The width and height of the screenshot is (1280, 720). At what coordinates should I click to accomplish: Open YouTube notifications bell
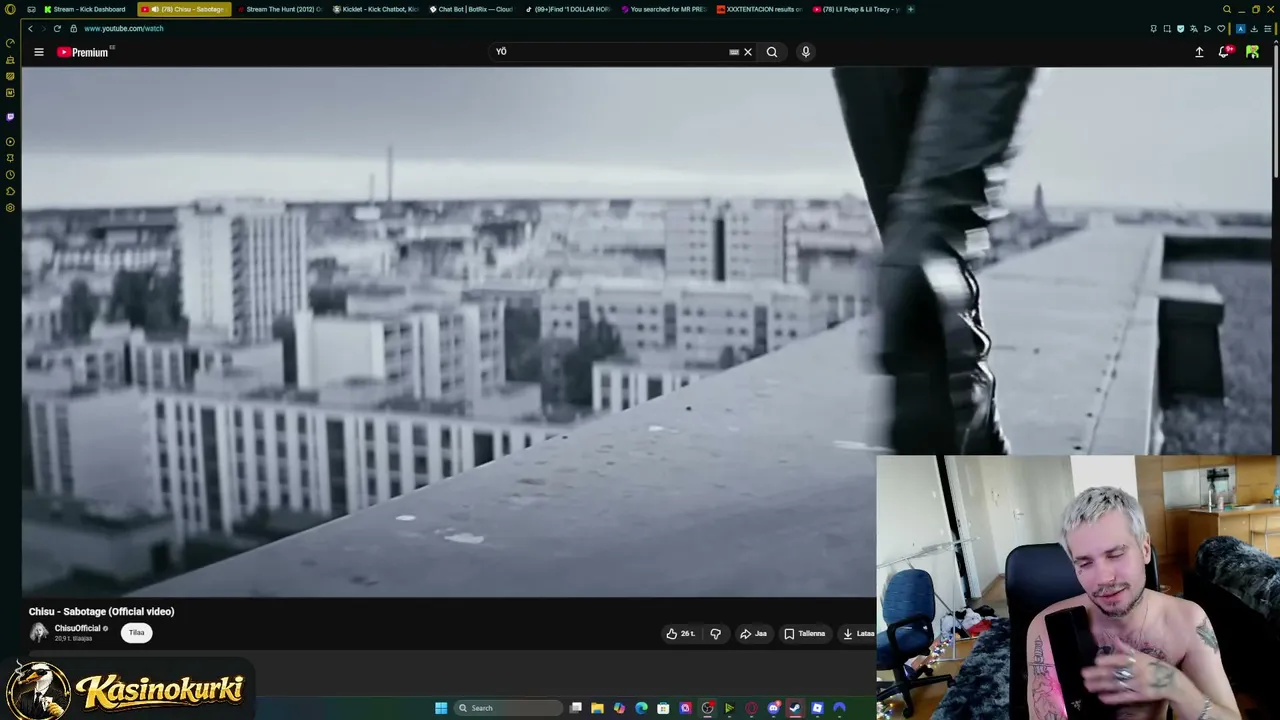(1224, 52)
